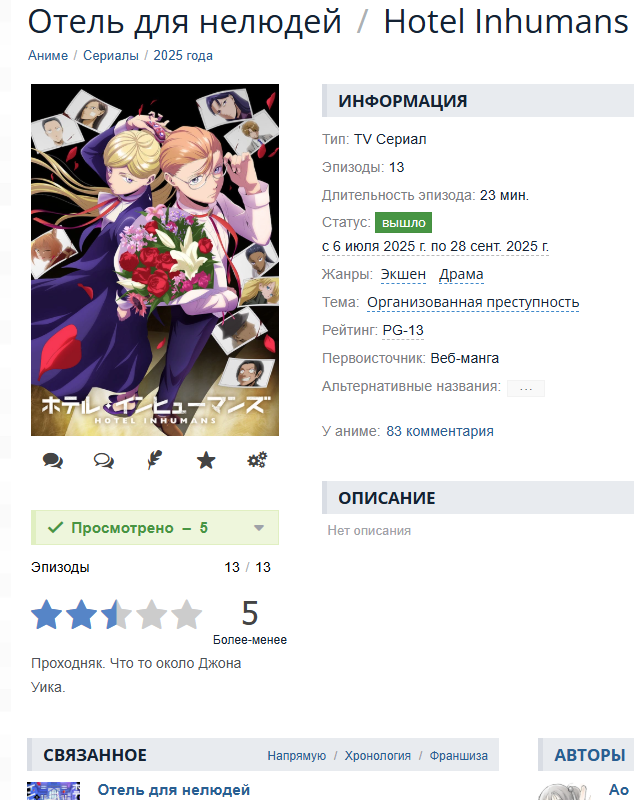This screenshot has width=634, height=800.
Task: Set rating with the fifth star
Action: [186, 614]
